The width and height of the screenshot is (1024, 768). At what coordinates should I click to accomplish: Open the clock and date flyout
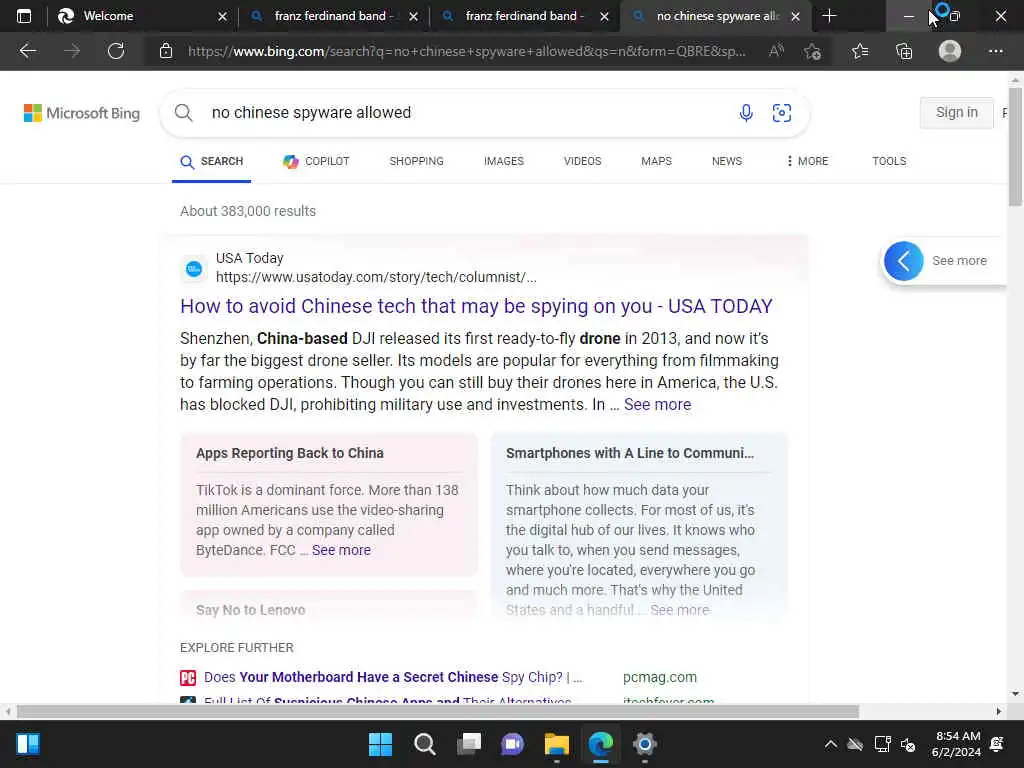956,744
